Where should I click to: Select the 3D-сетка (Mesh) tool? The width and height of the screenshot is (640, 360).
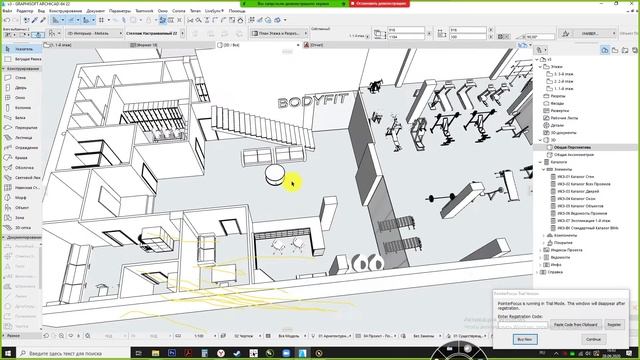22,227
